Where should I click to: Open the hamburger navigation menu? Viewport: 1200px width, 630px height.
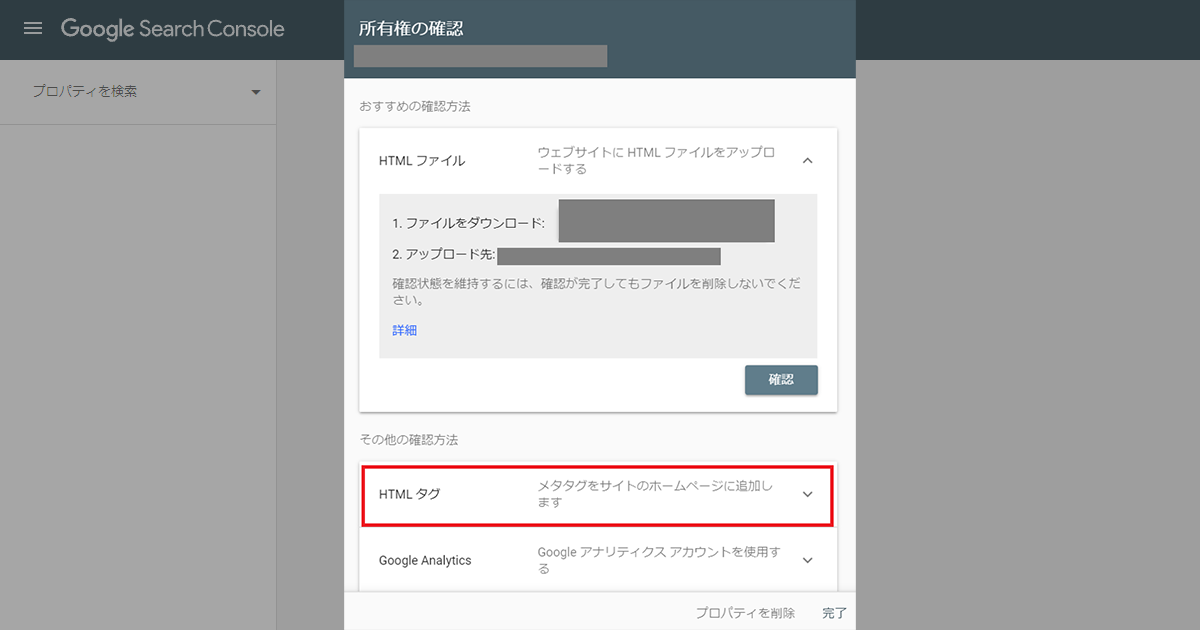(33, 29)
